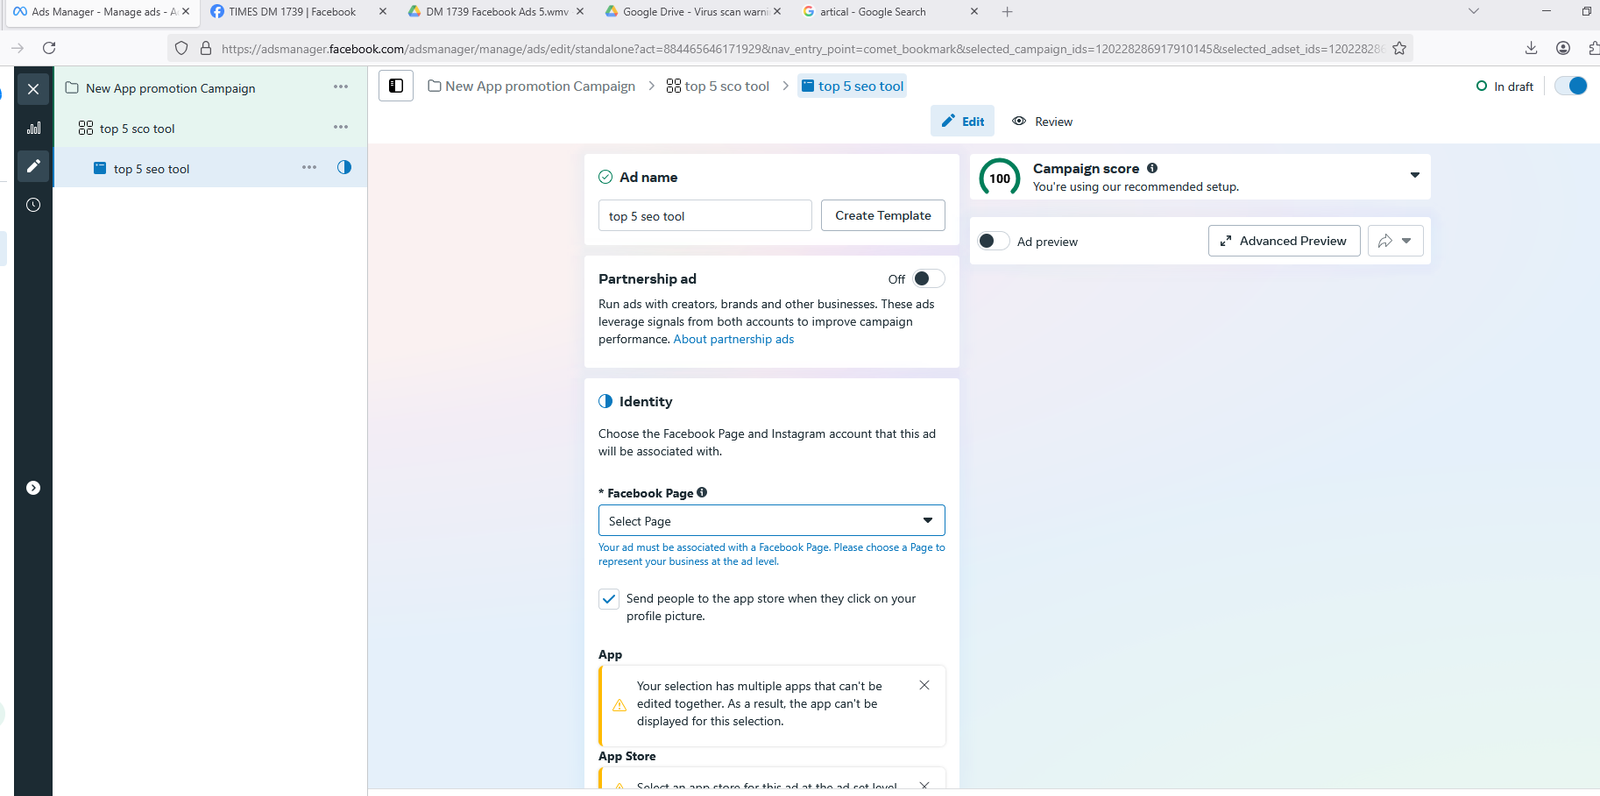Uncheck send people to app store checkbox

click(x=608, y=599)
